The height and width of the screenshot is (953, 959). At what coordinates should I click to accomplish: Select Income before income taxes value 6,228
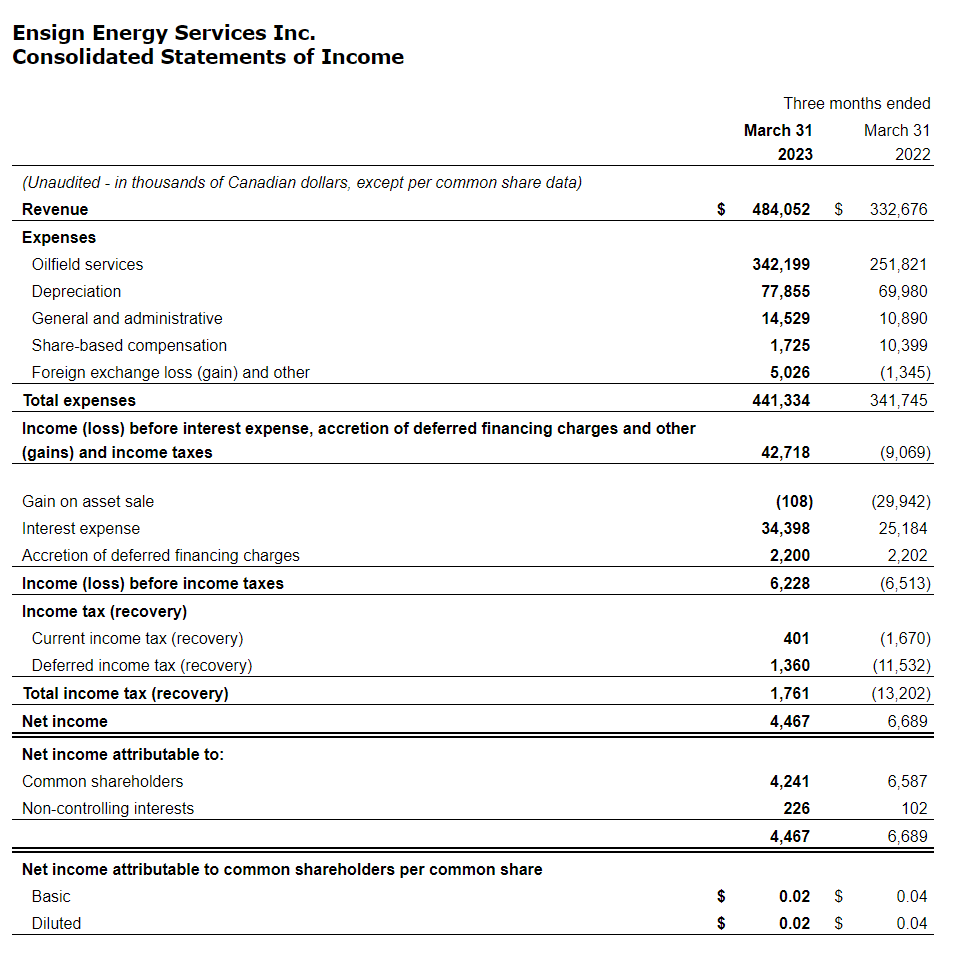[790, 584]
